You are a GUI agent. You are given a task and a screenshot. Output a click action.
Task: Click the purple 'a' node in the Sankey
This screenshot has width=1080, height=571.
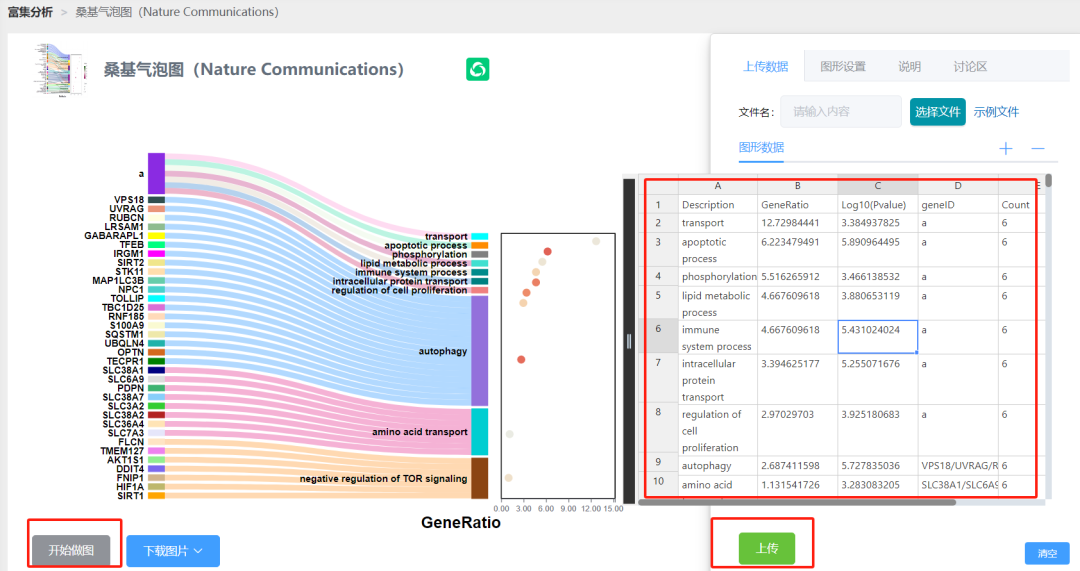156,174
